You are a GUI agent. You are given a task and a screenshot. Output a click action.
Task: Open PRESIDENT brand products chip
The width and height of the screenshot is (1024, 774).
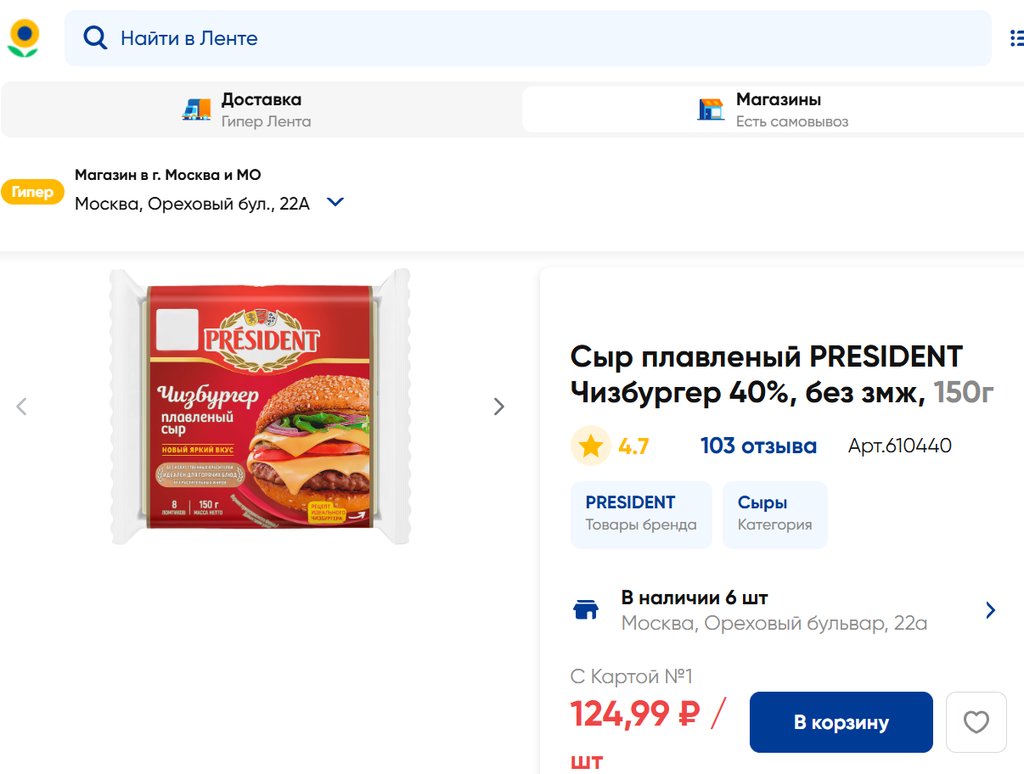coord(641,514)
